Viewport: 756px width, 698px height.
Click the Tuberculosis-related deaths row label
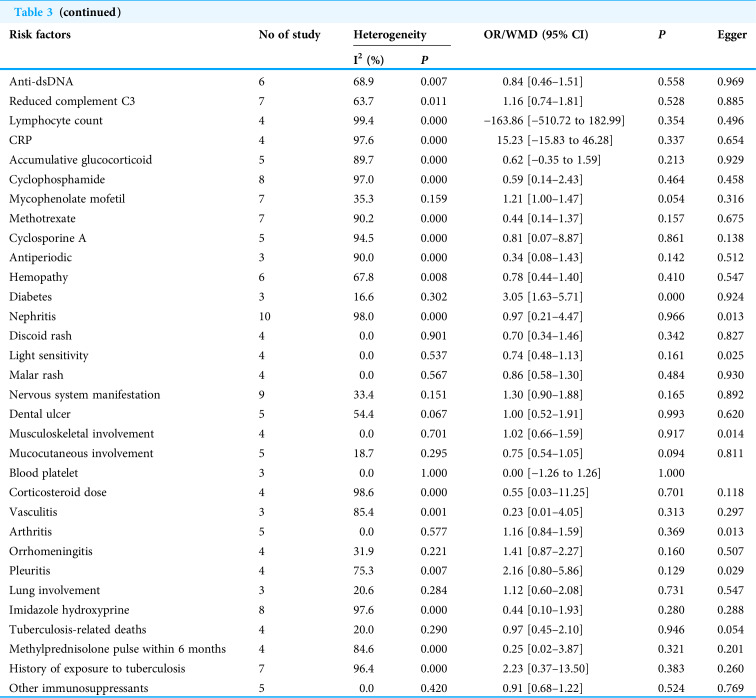tap(78, 630)
